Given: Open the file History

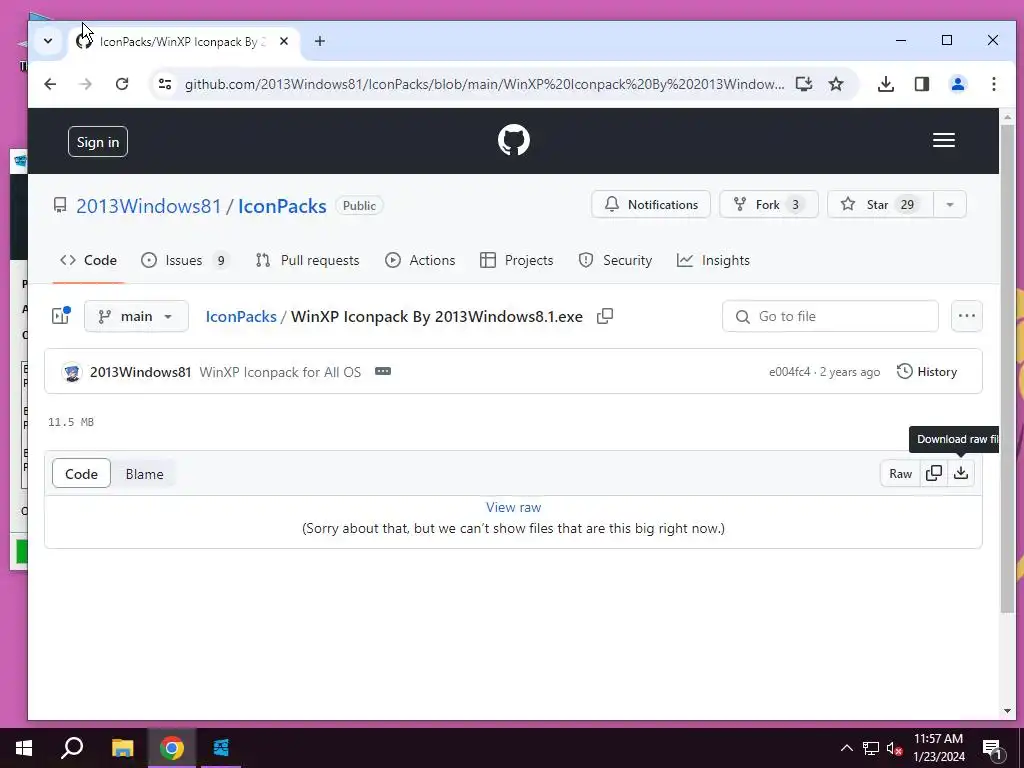Looking at the screenshot, I should point(927,372).
